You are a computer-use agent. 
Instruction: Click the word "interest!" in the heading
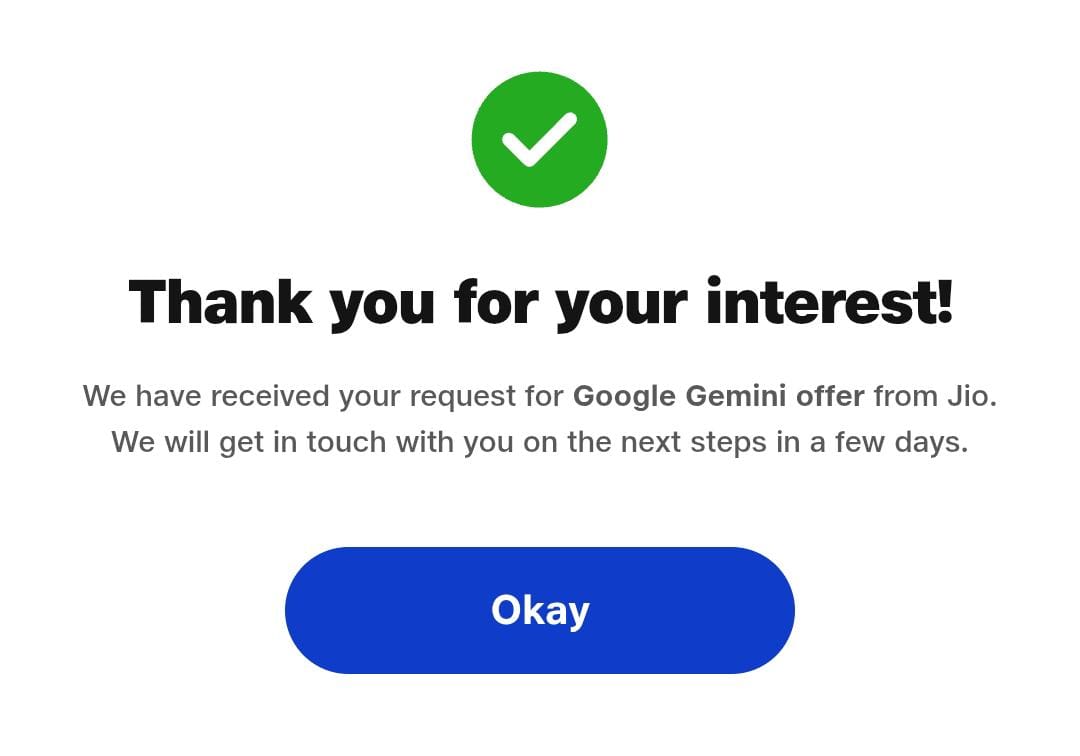829,301
